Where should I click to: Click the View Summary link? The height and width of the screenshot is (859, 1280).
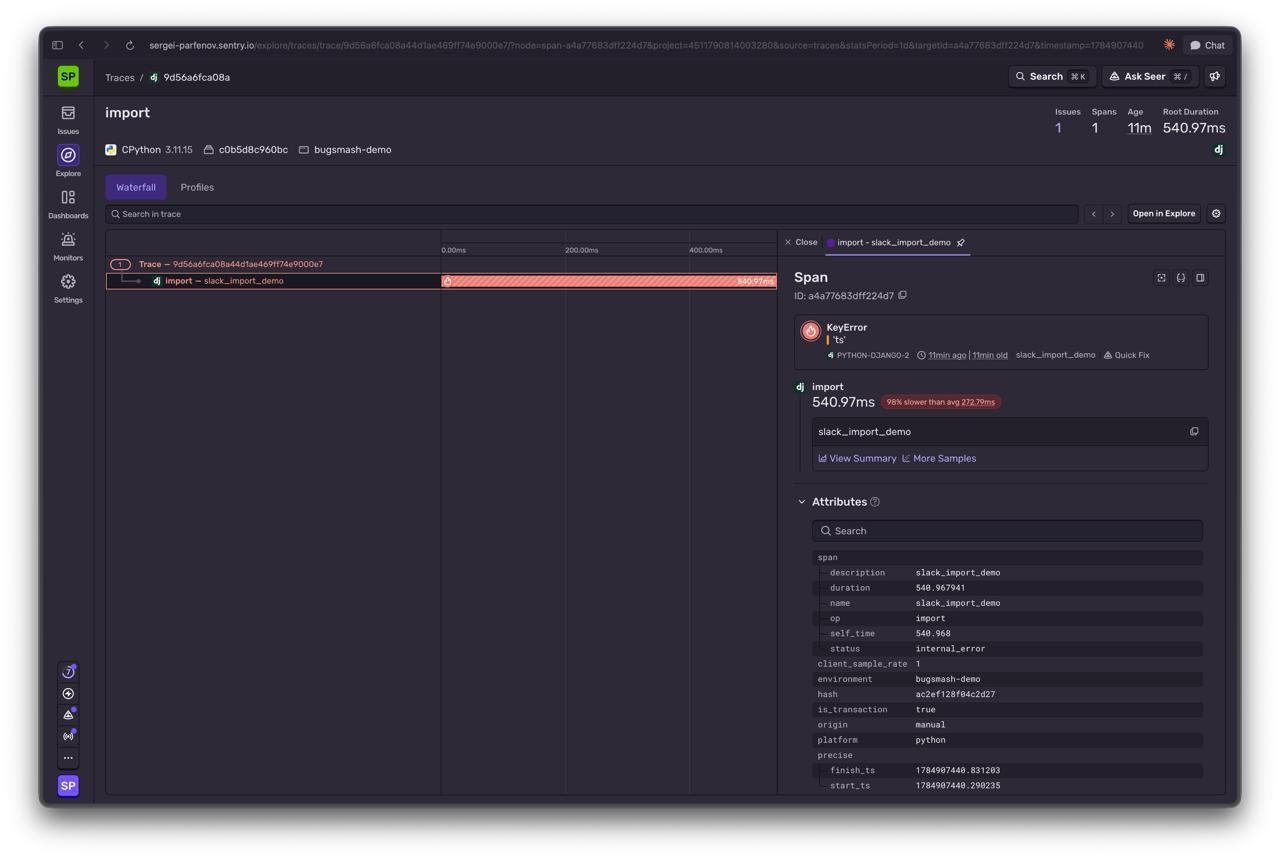coord(857,458)
